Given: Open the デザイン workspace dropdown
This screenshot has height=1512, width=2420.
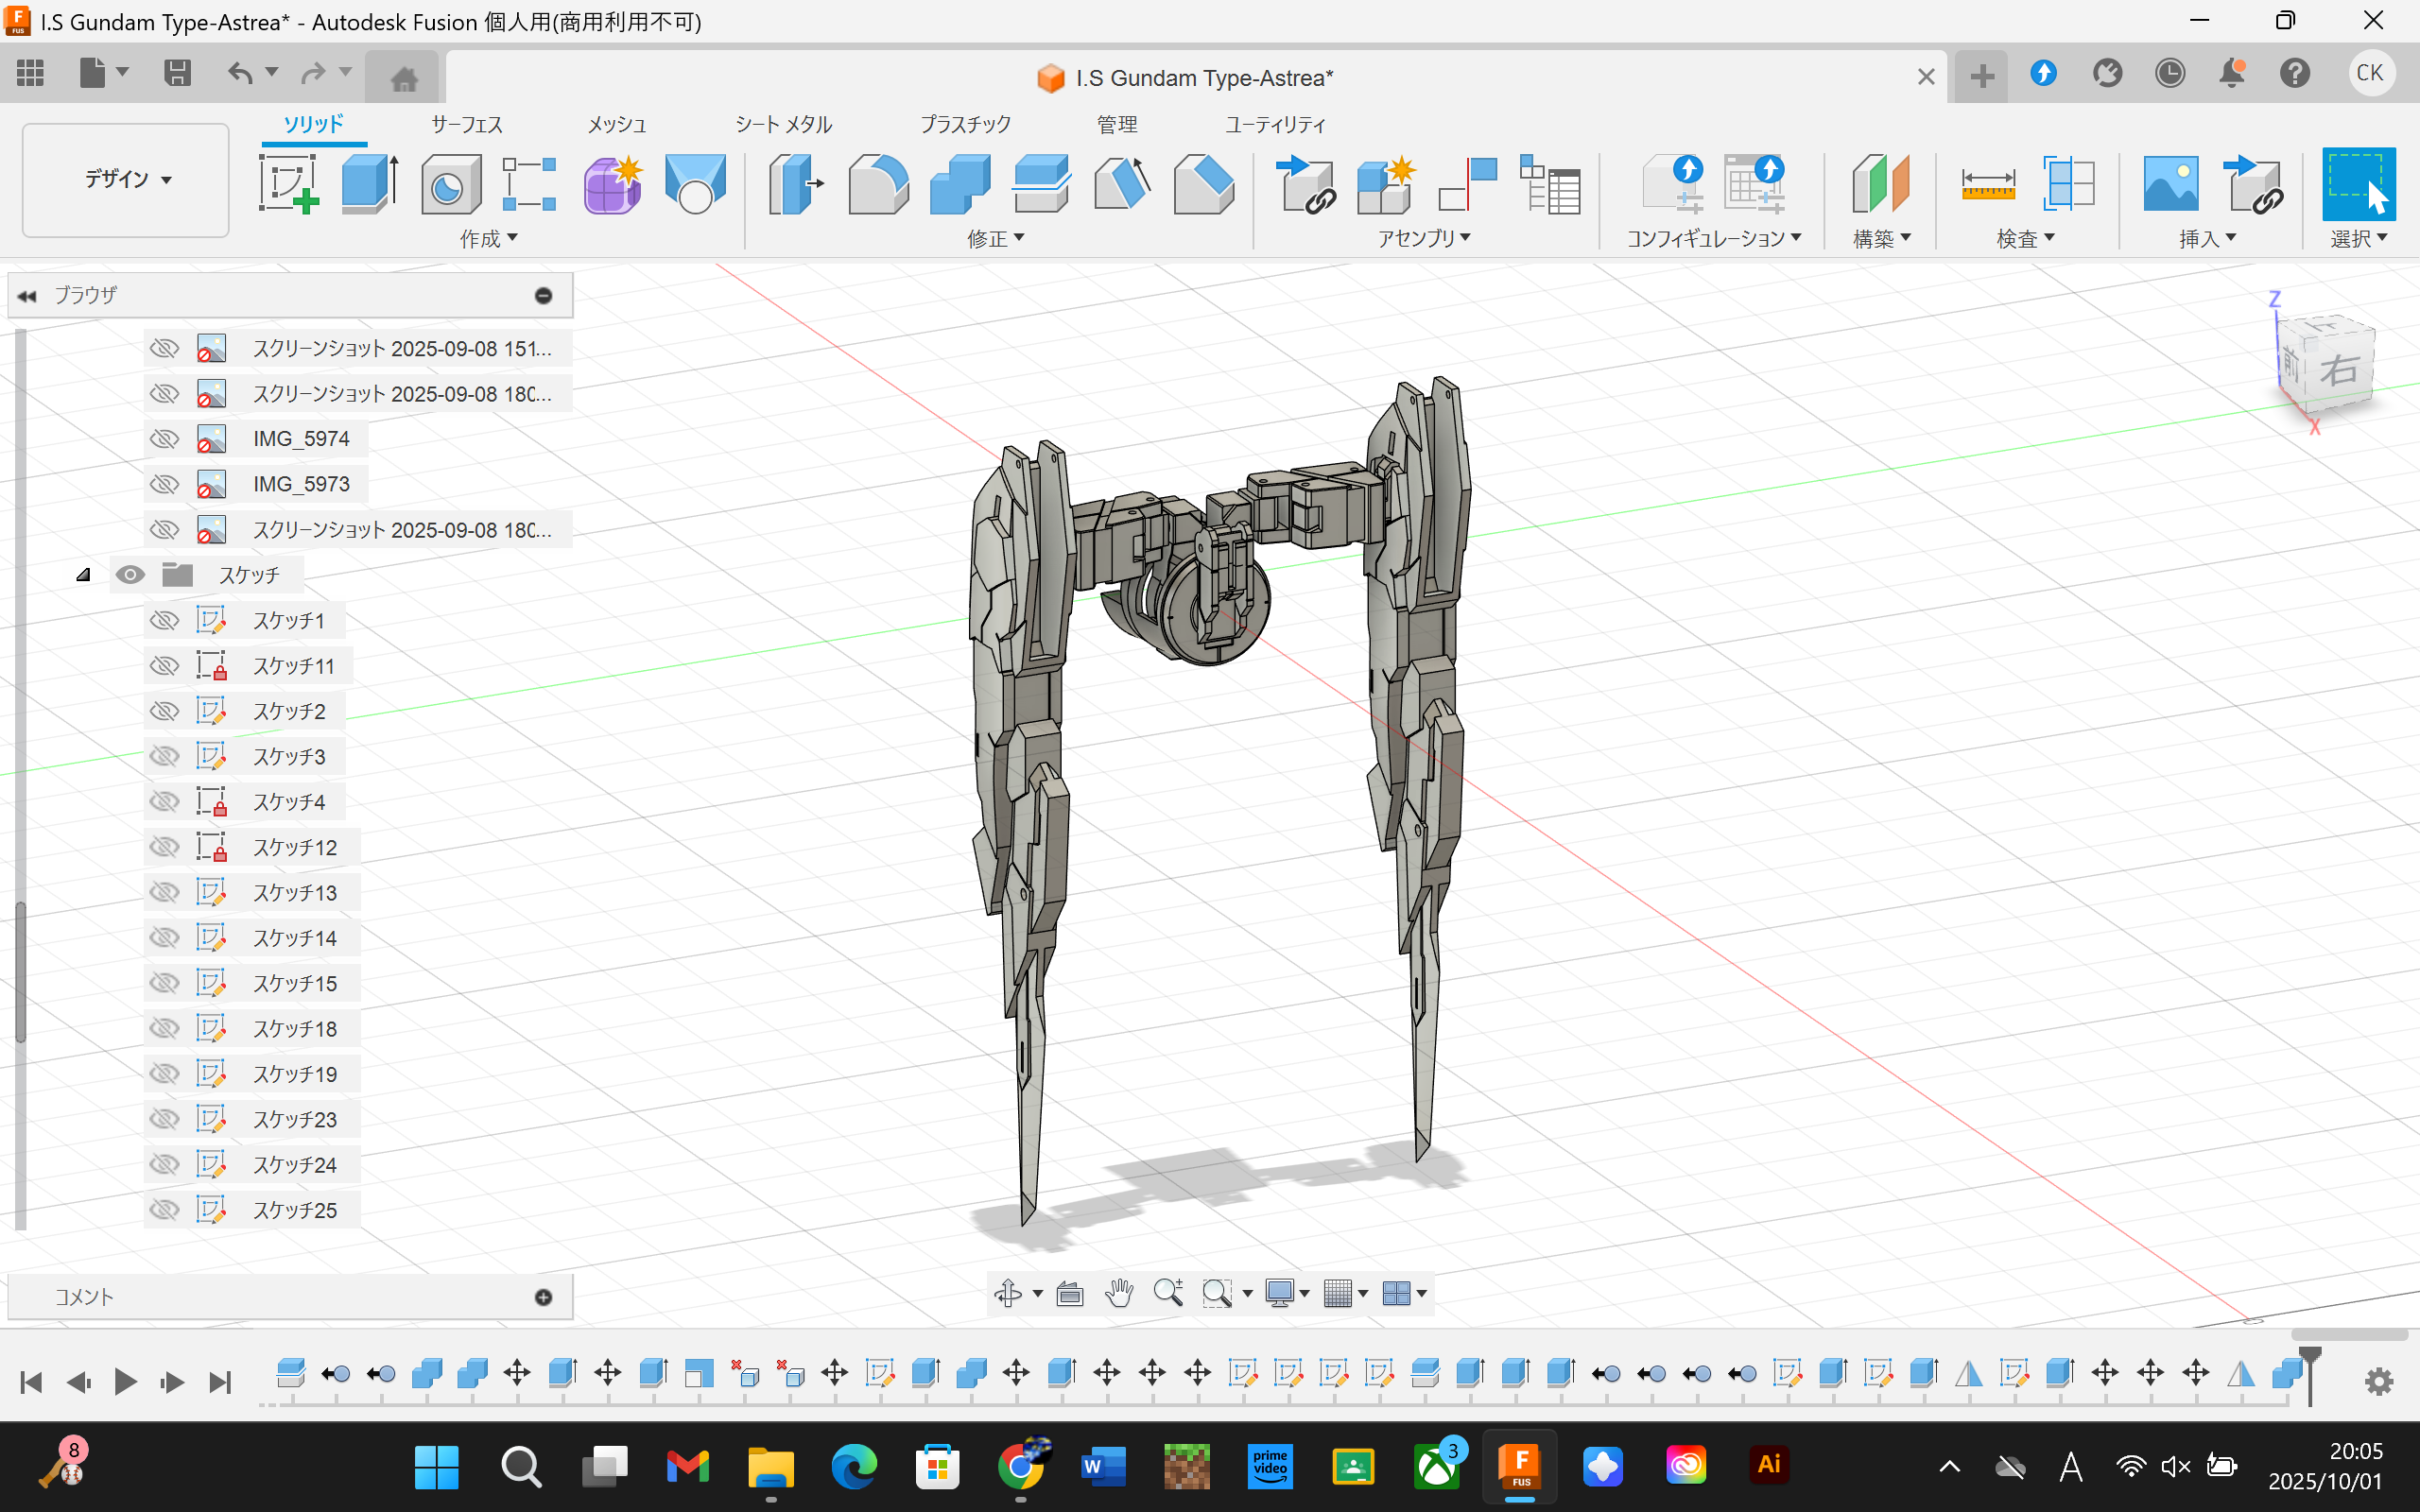Looking at the screenshot, I should [x=126, y=180].
